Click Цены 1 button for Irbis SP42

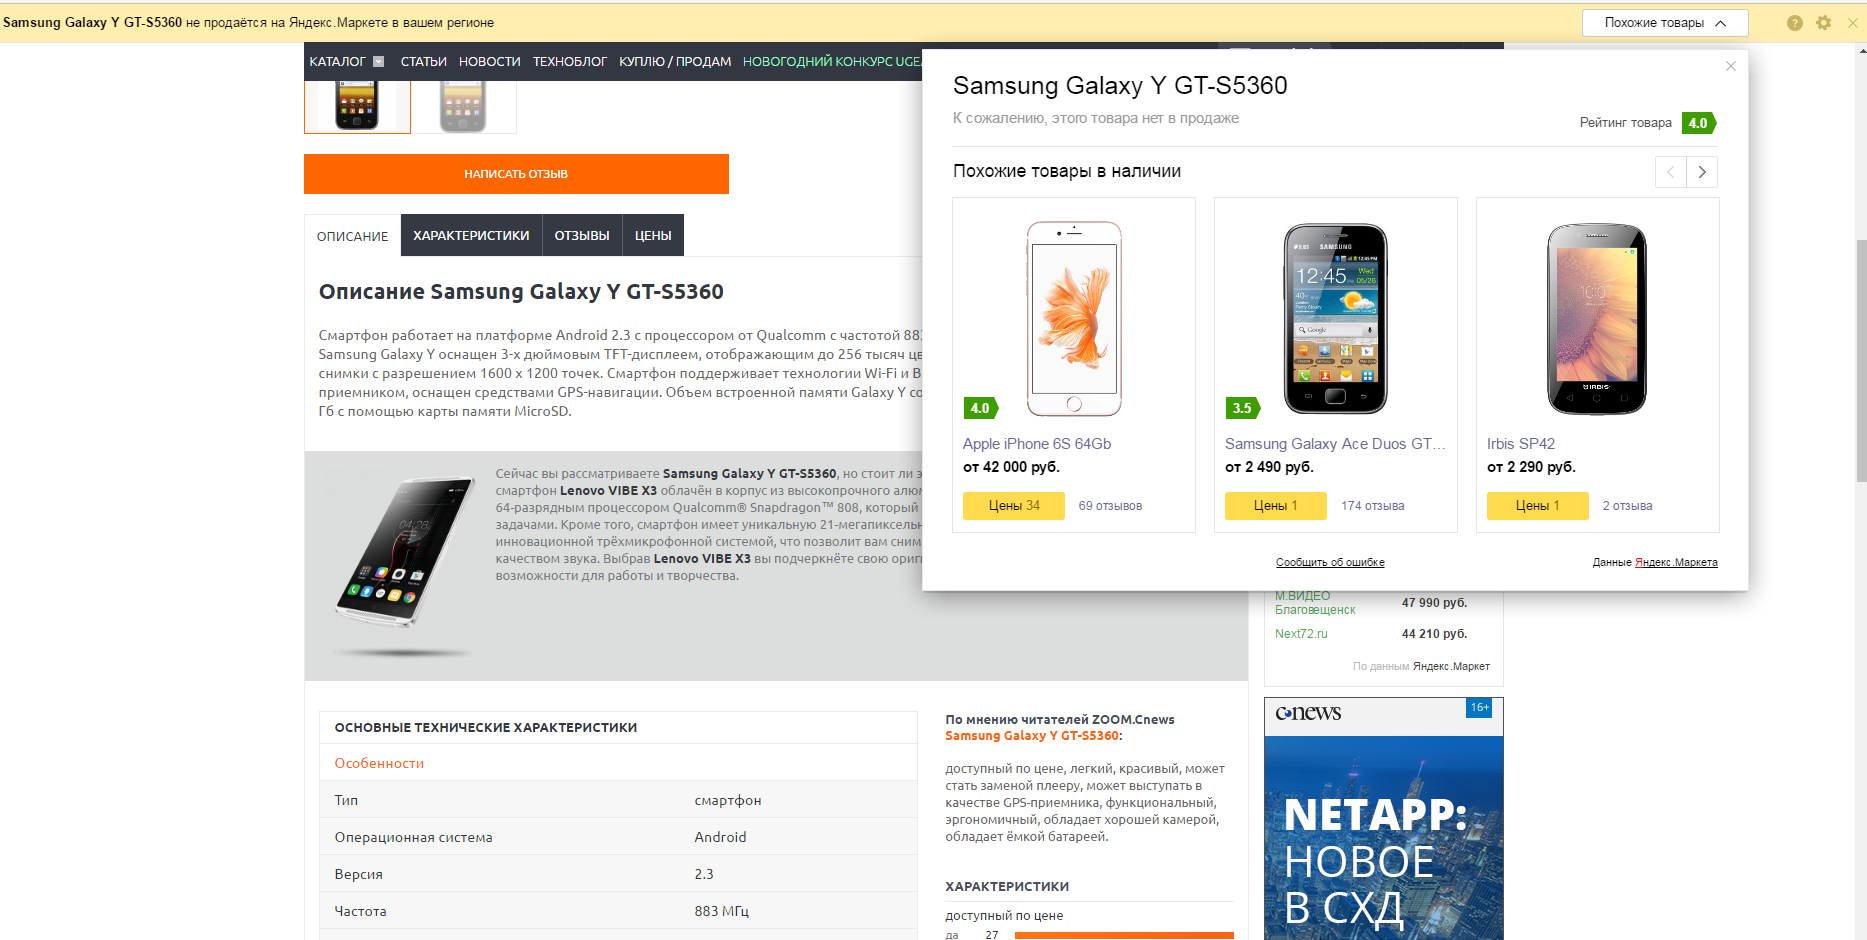pyautogui.click(x=1538, y=506)
